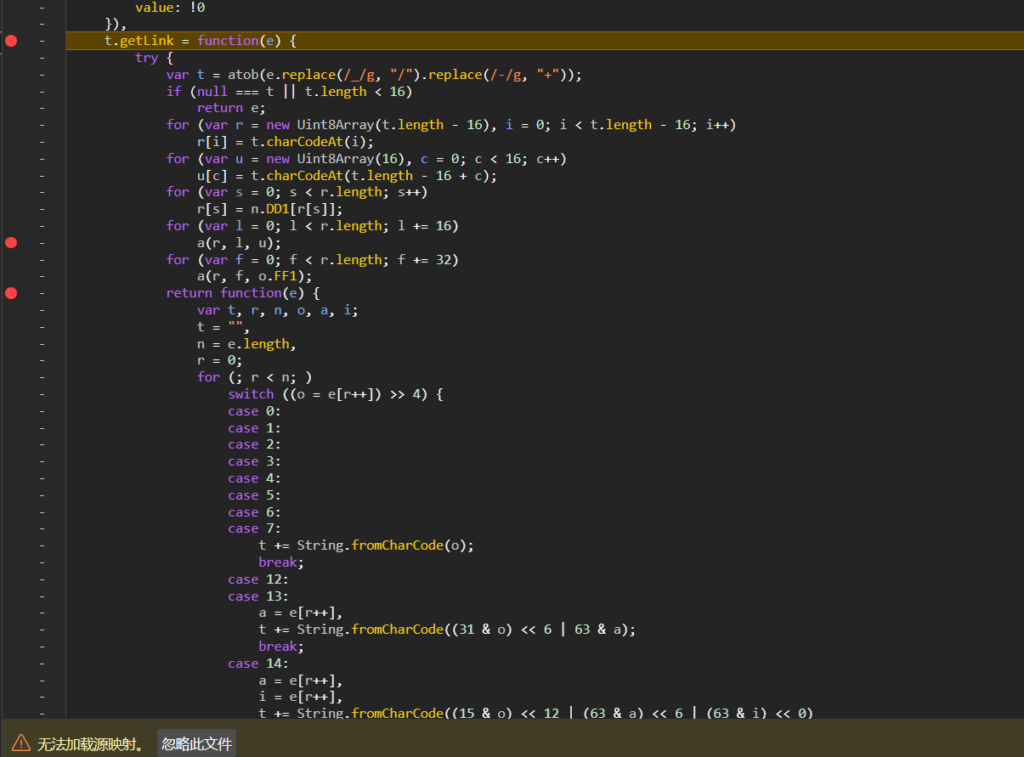Select the 无法加载源映射。 warning message
1024x757 pixels.
(90, 744)
